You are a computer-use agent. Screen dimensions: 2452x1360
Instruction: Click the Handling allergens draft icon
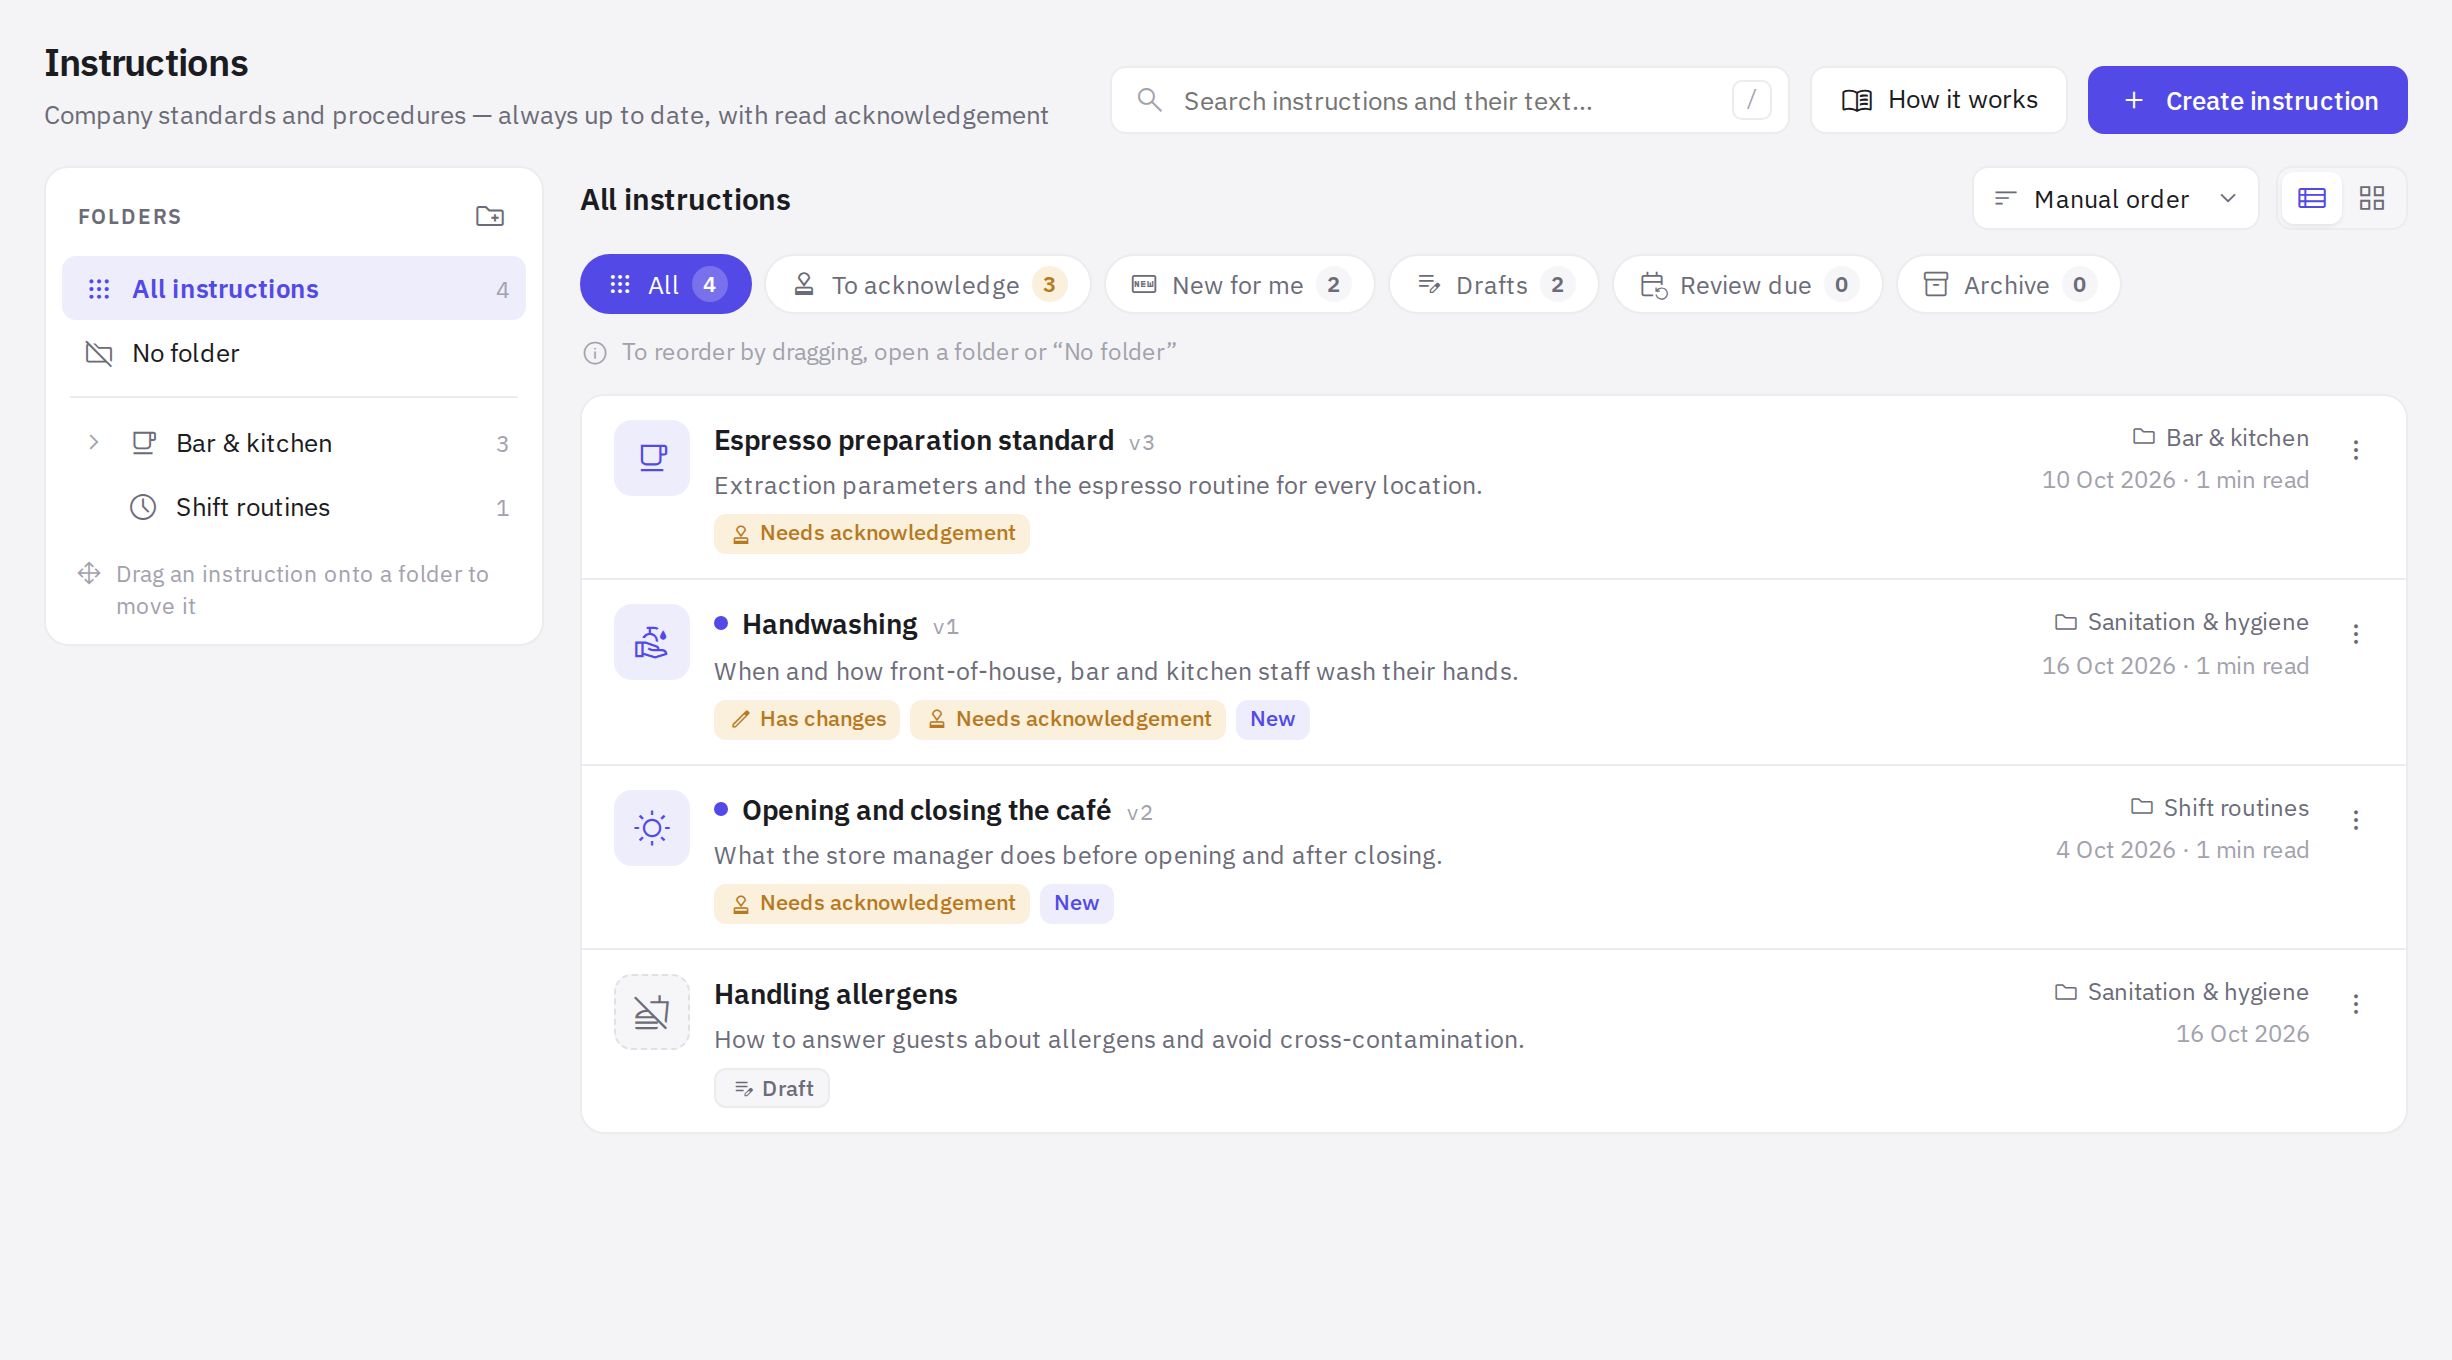pos(652,1012)
